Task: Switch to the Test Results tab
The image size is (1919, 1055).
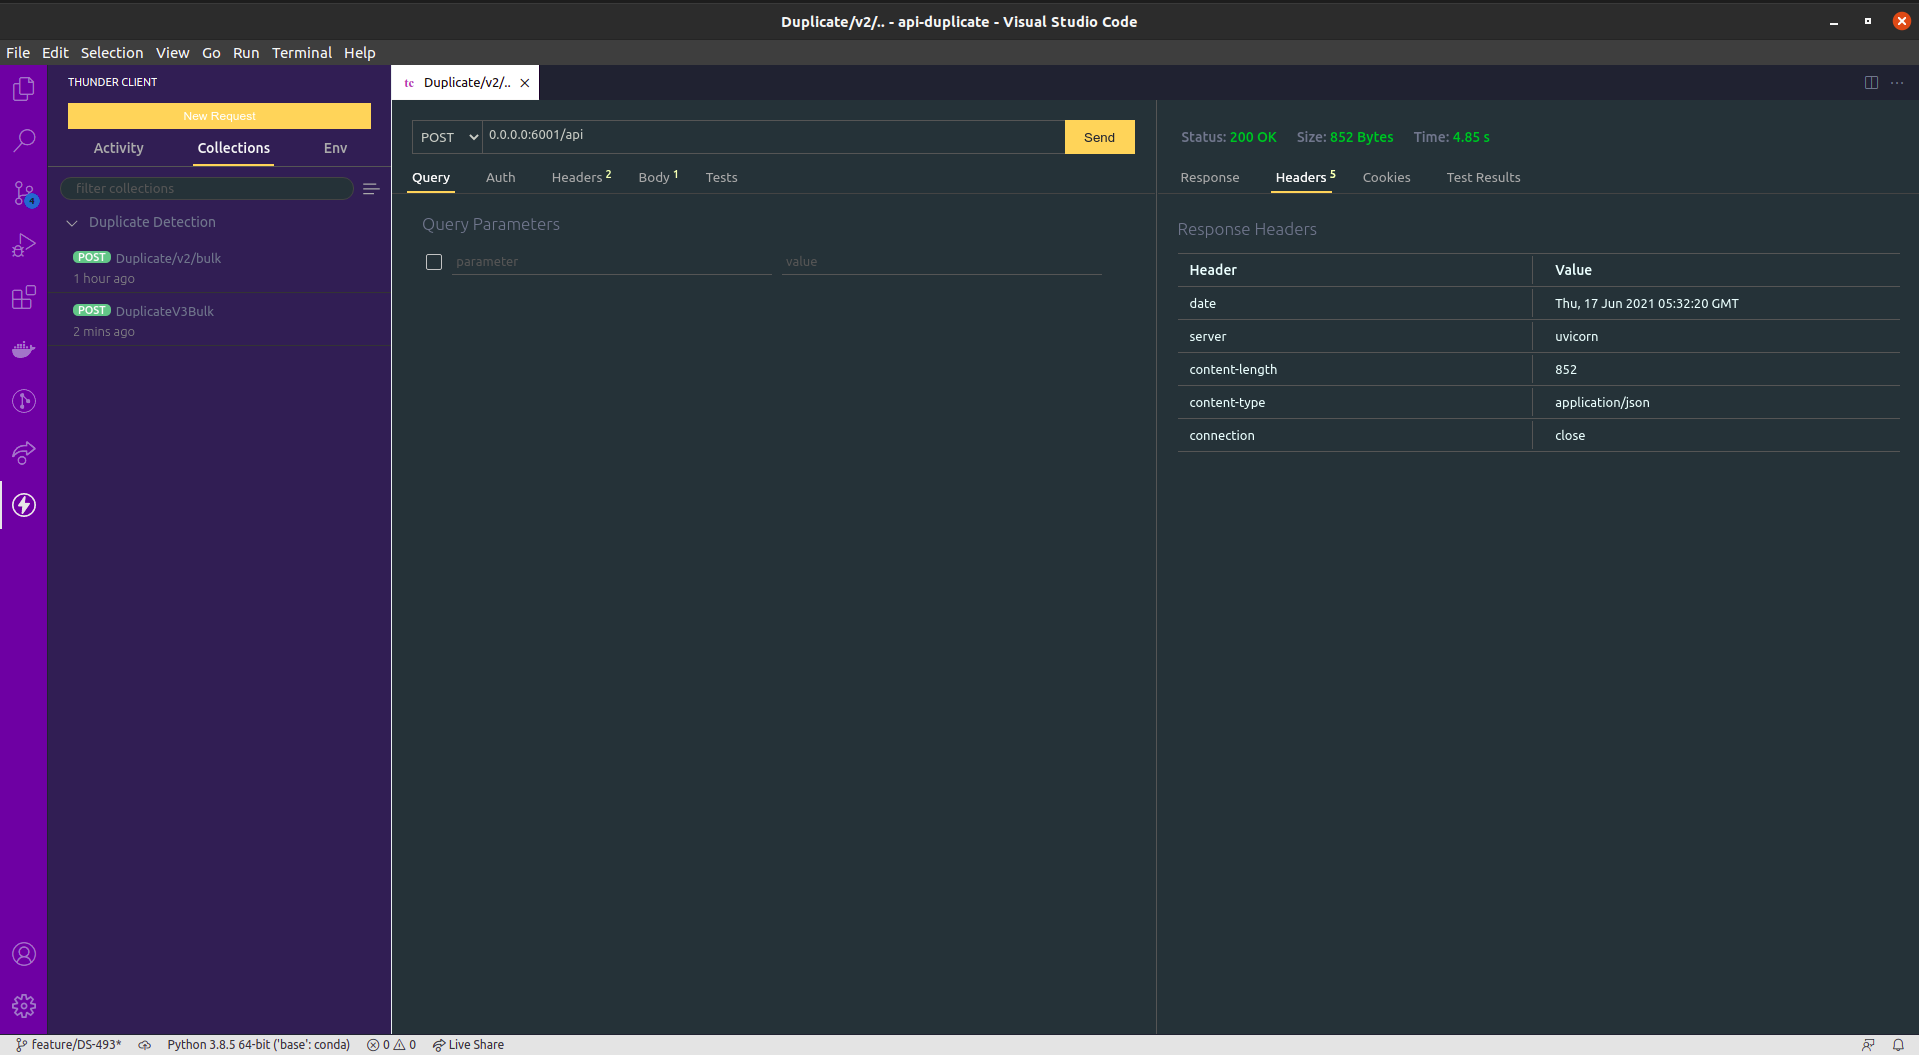Action: point(1484,178)
